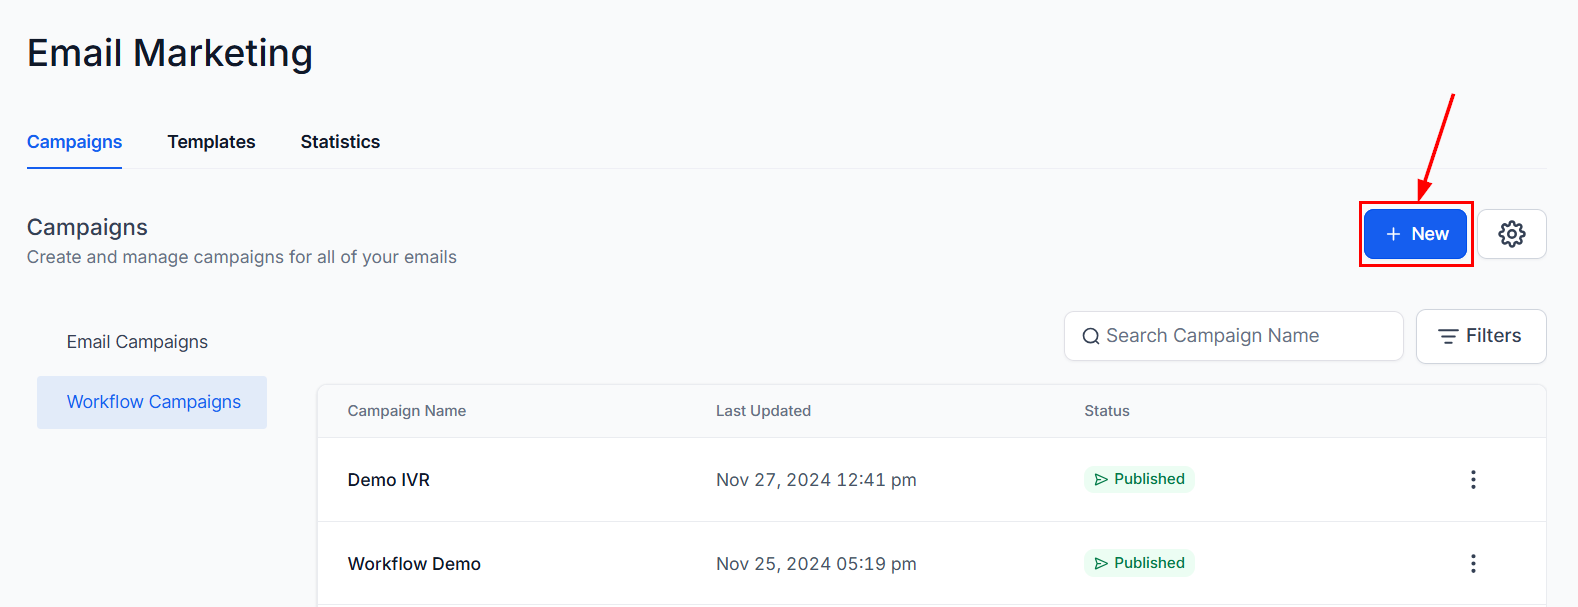Click the Published play icon for Workflow Demo
This screenshot has height=607, width=1578.
1101,564
